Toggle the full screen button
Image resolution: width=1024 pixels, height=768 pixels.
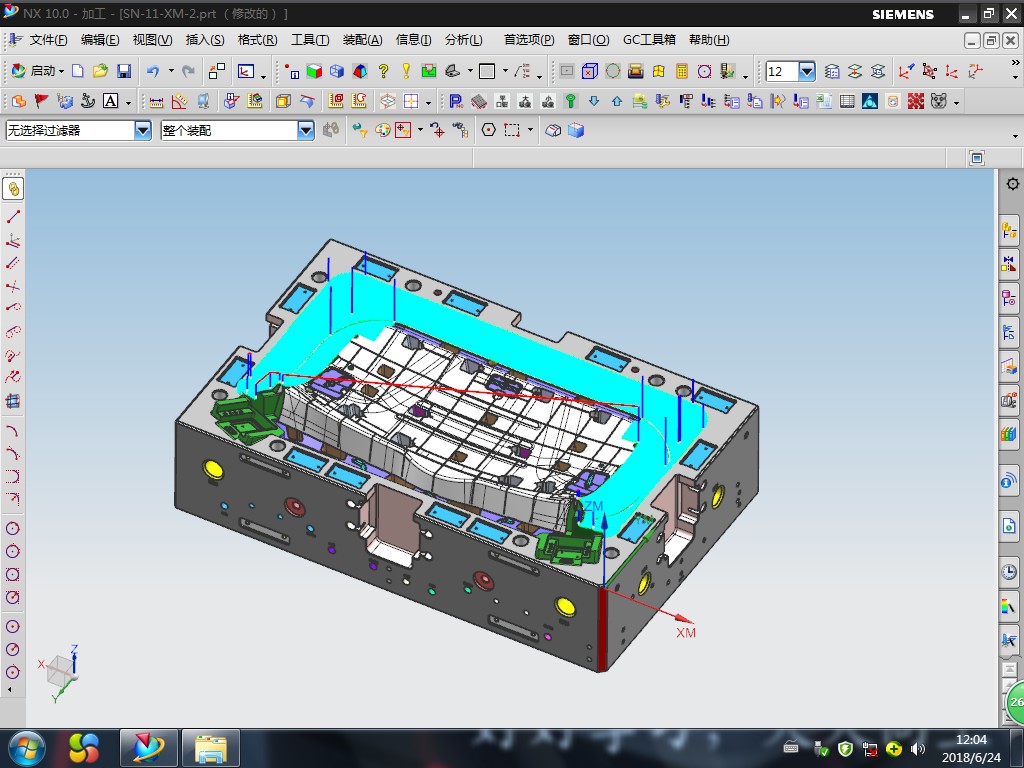pos(977,158)
